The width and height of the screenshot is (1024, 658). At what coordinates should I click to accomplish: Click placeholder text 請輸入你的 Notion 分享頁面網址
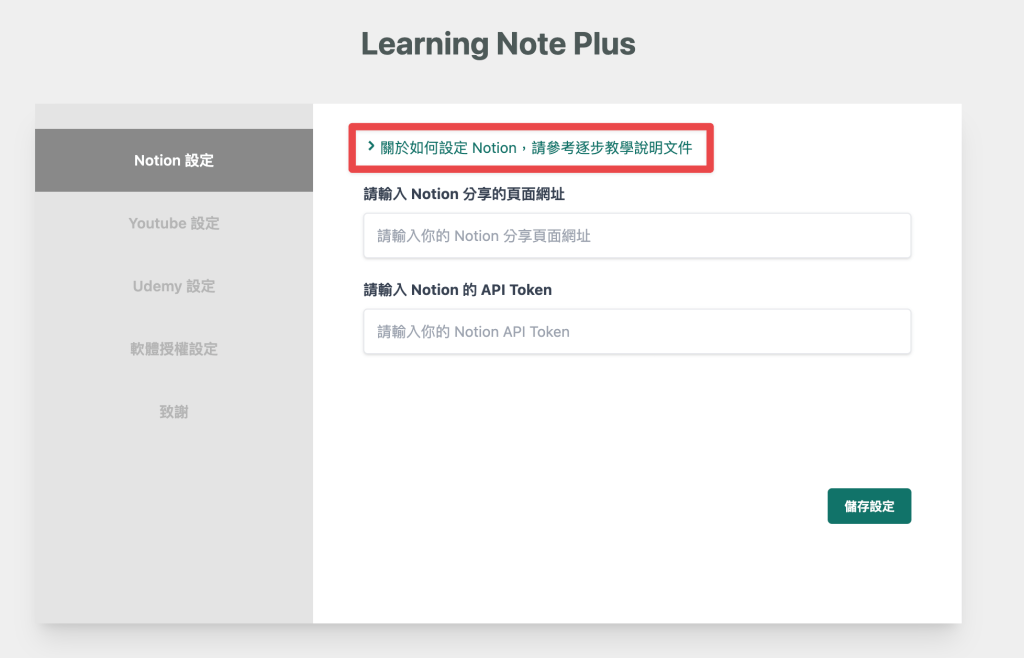(484, 236)
